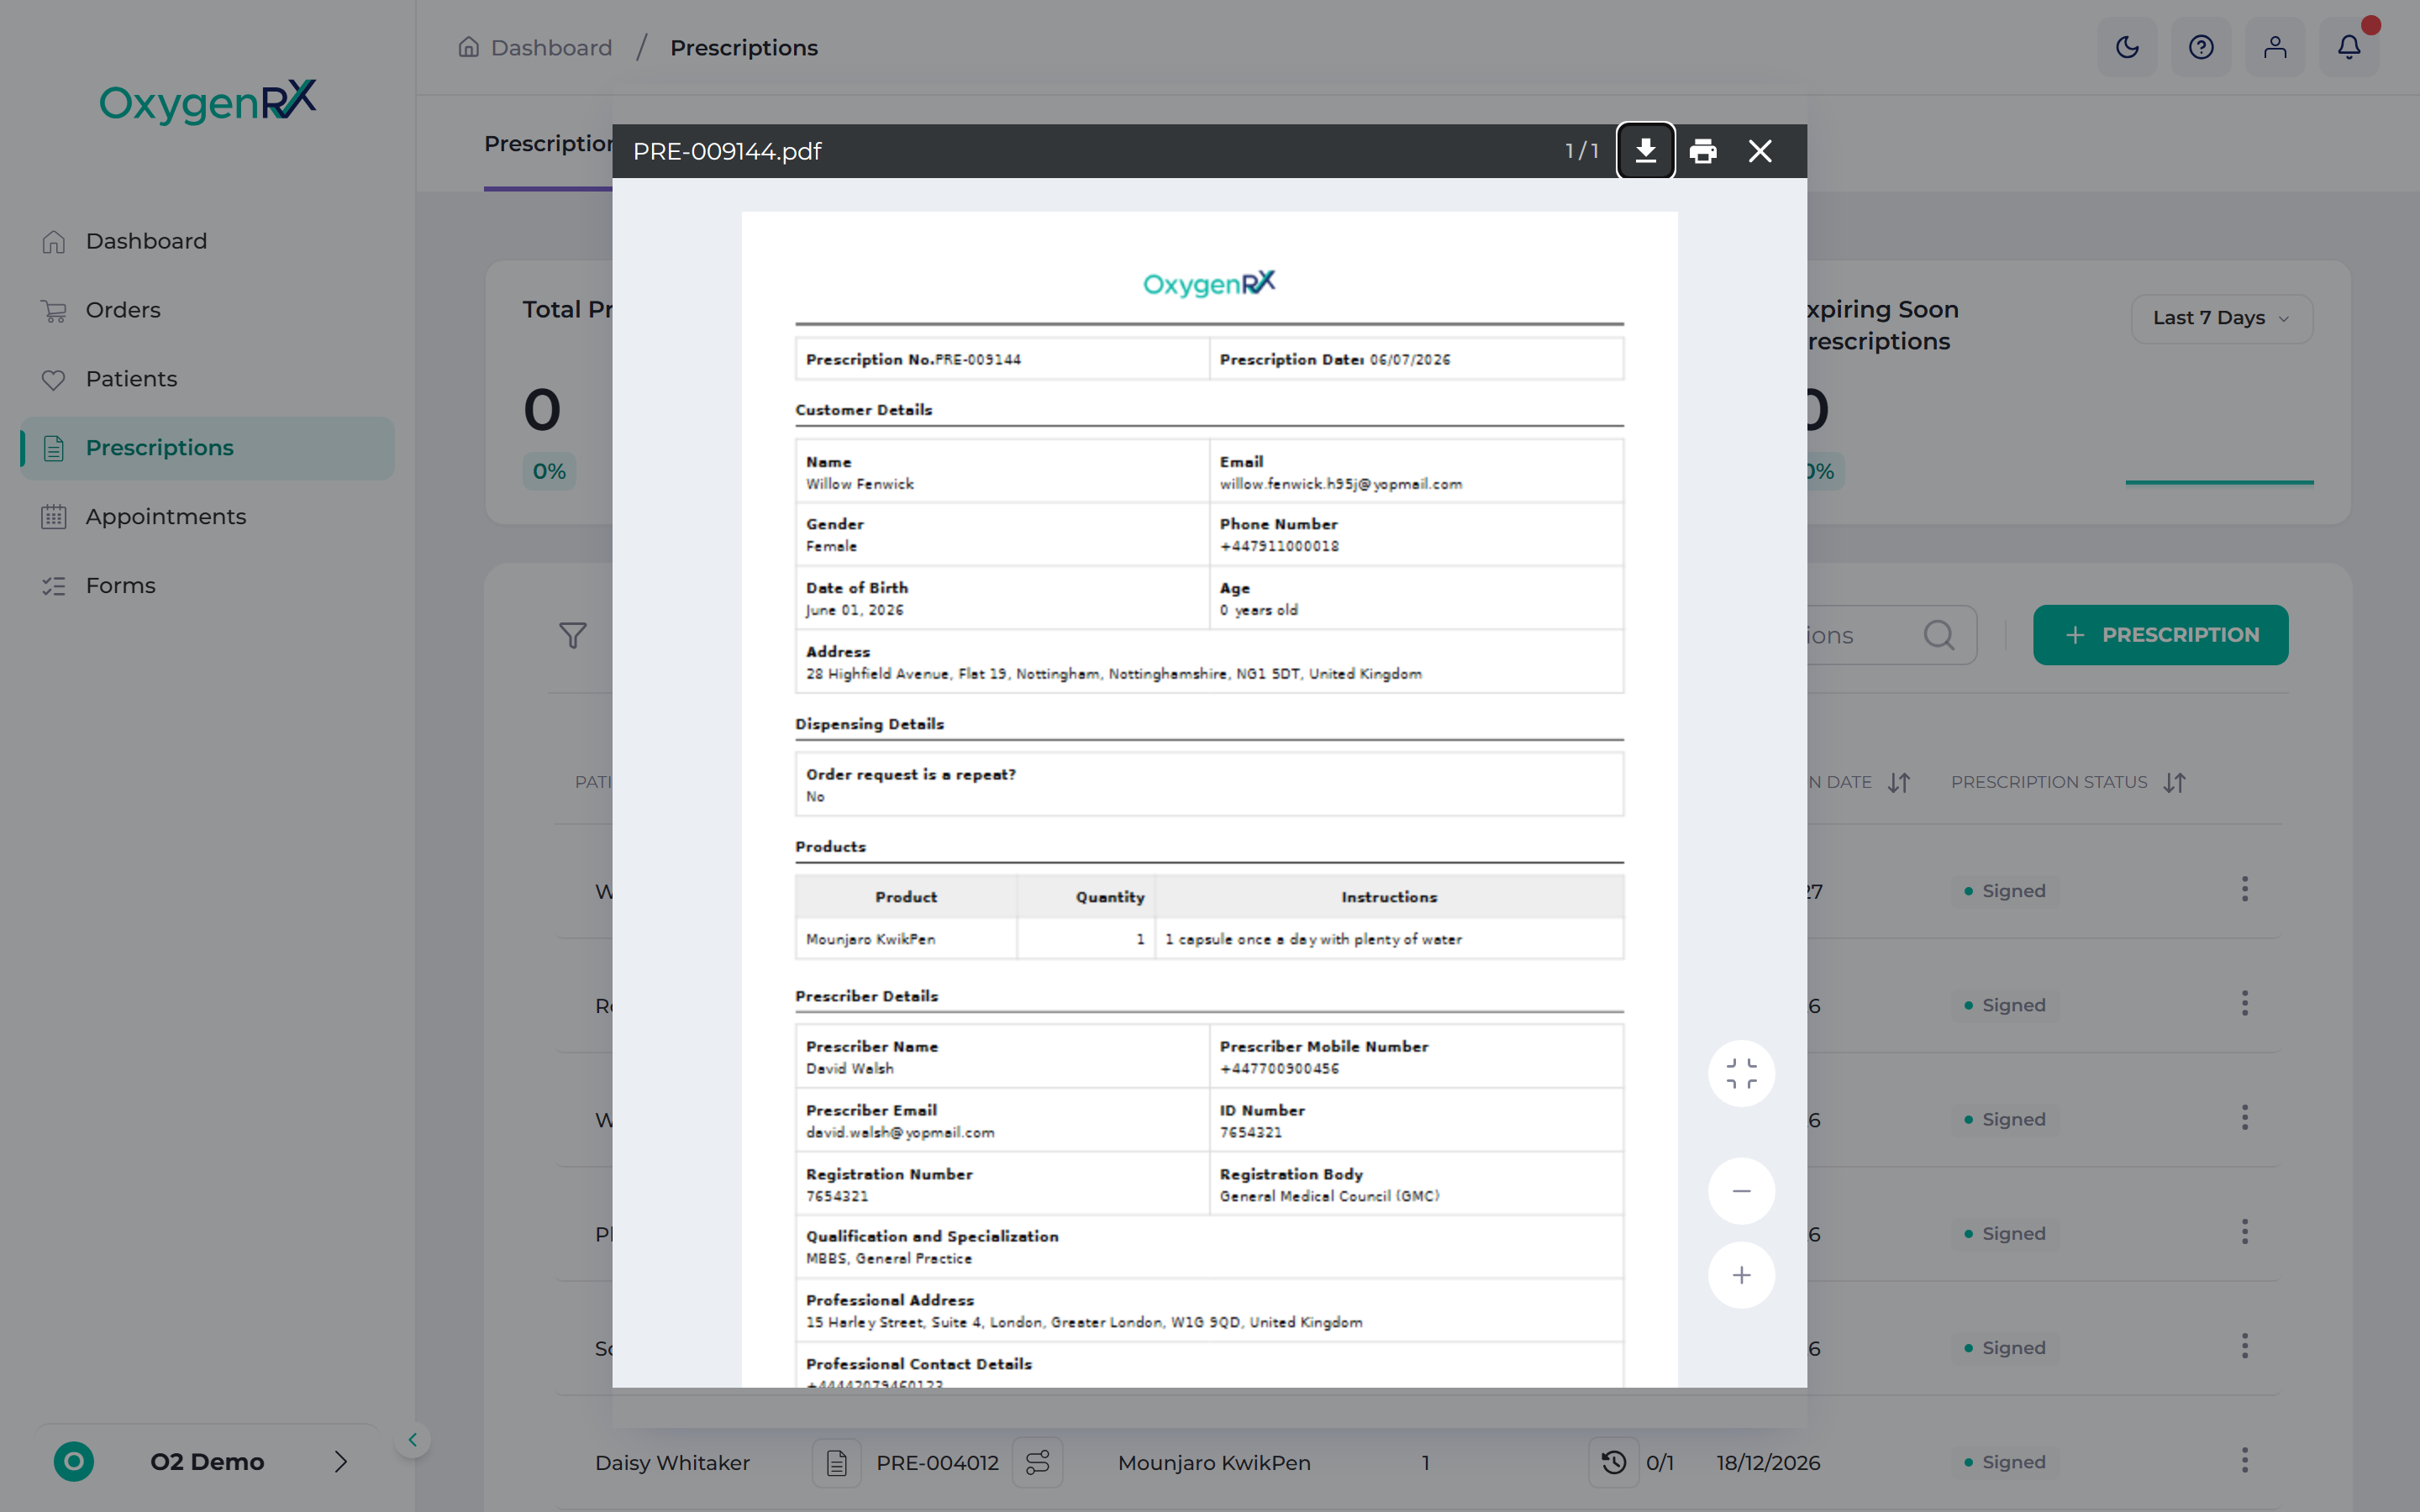Click the Daisy Whitaker patient name

click(x=672, y=1463)
